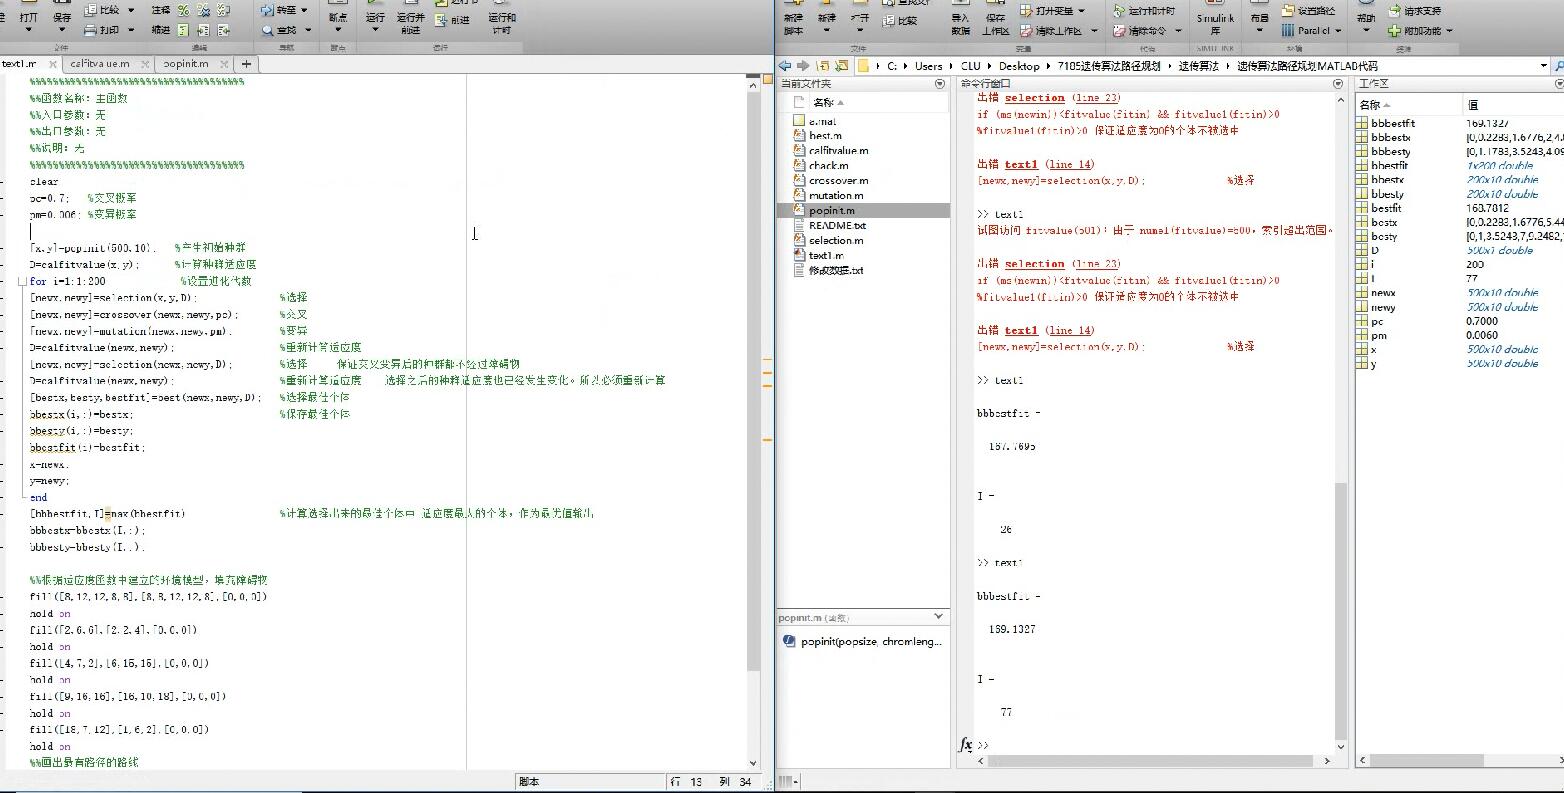Click the 'Users' breadcrumb in address bar
The width and height of the screenshot is (1564, 793).
point(928,66)
